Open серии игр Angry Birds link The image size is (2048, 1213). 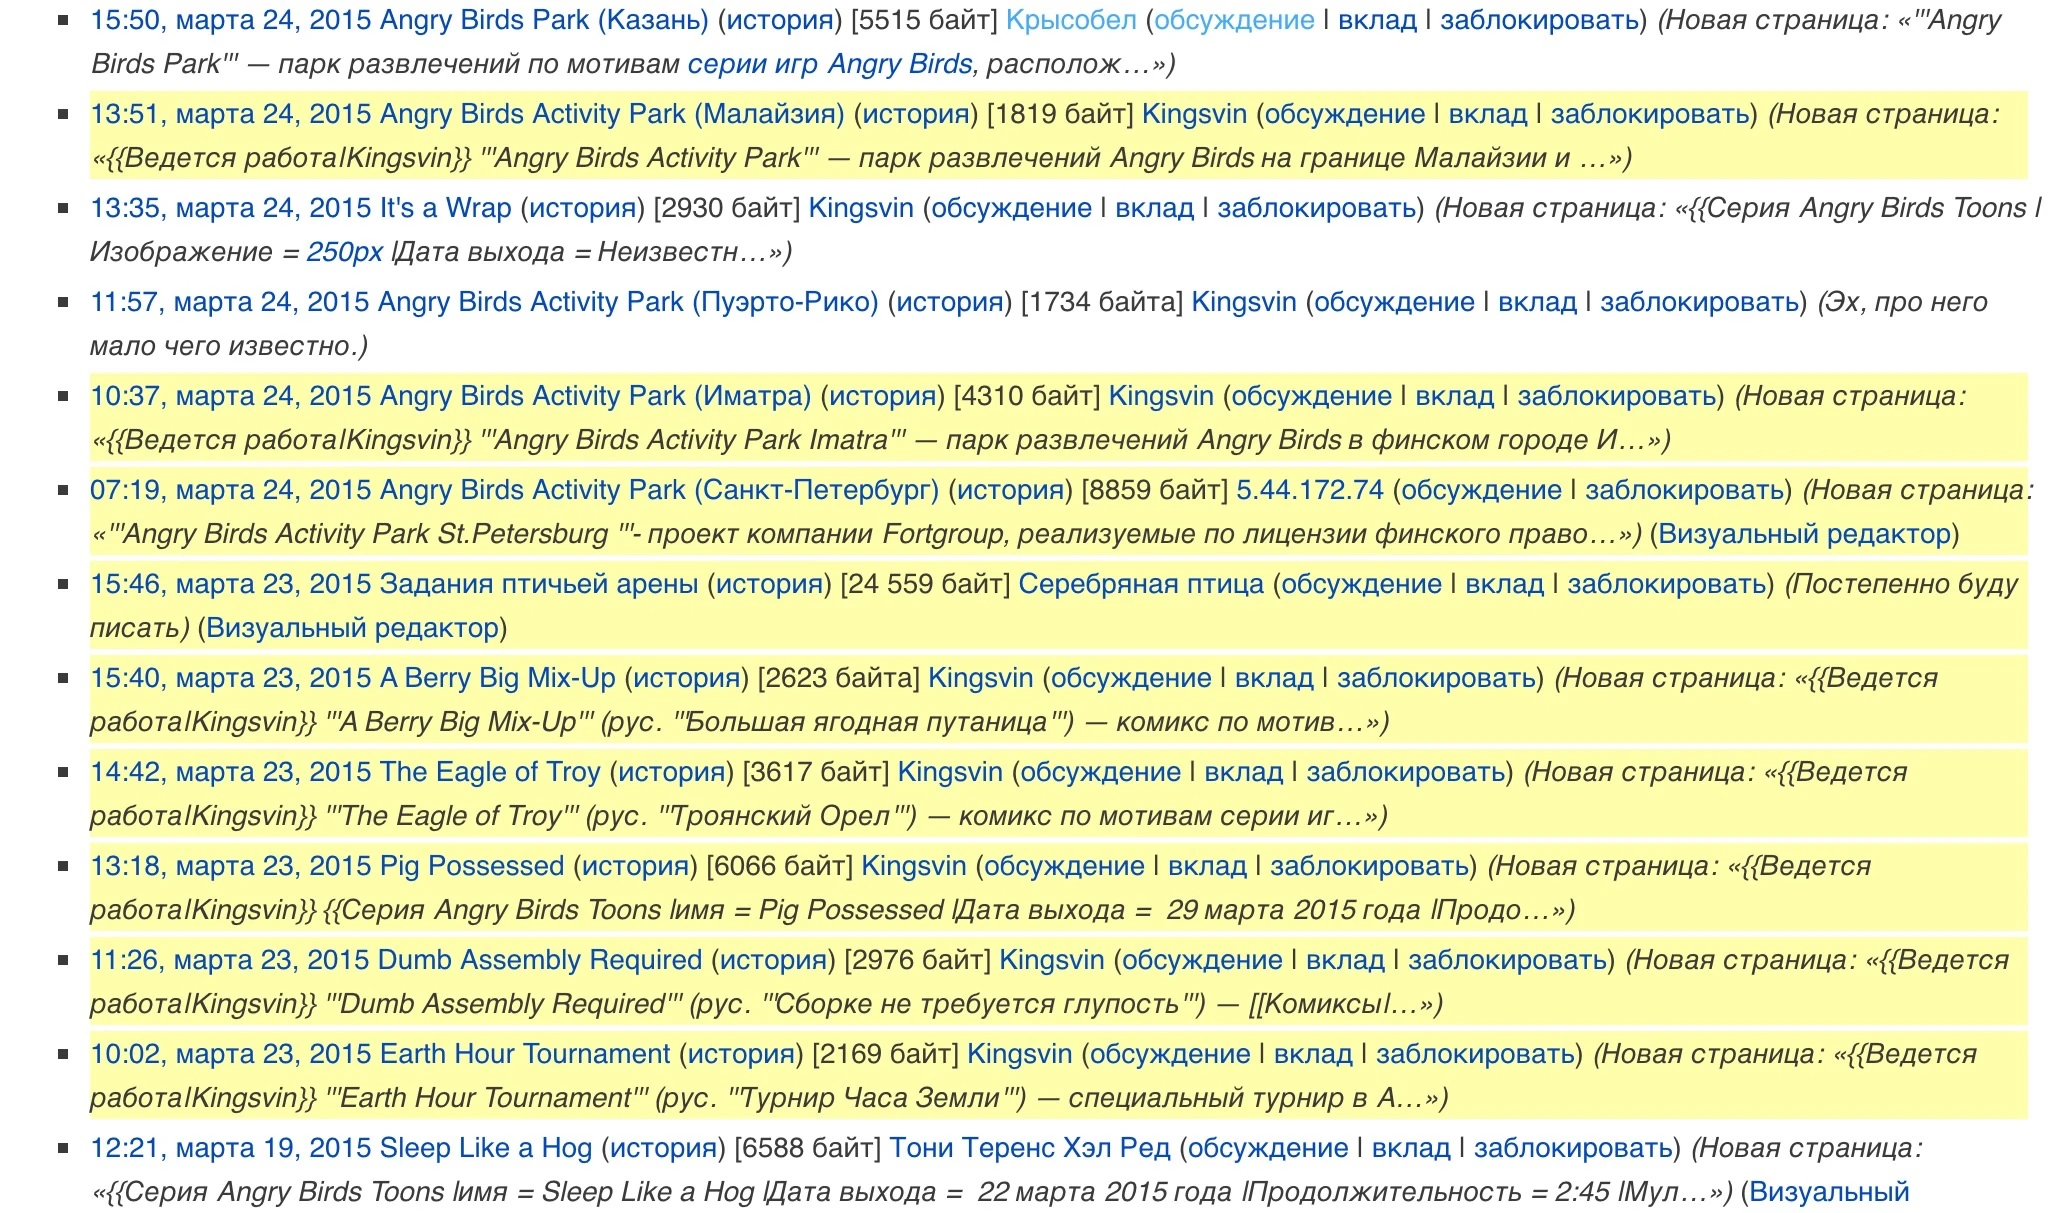click(x=830, y=64)
